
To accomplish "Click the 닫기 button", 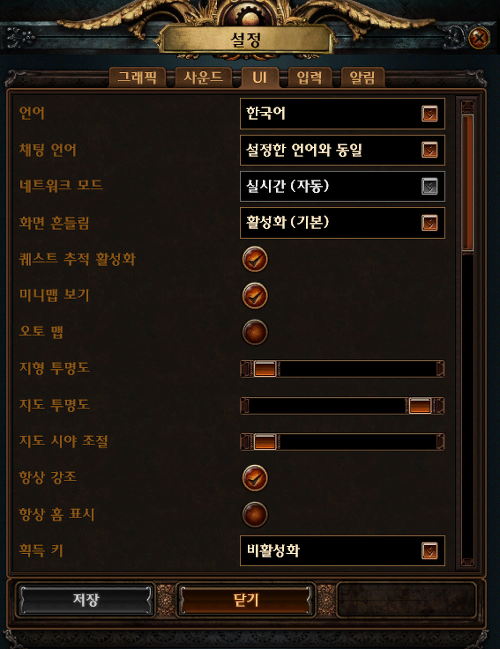I will (x=246, y=599).
